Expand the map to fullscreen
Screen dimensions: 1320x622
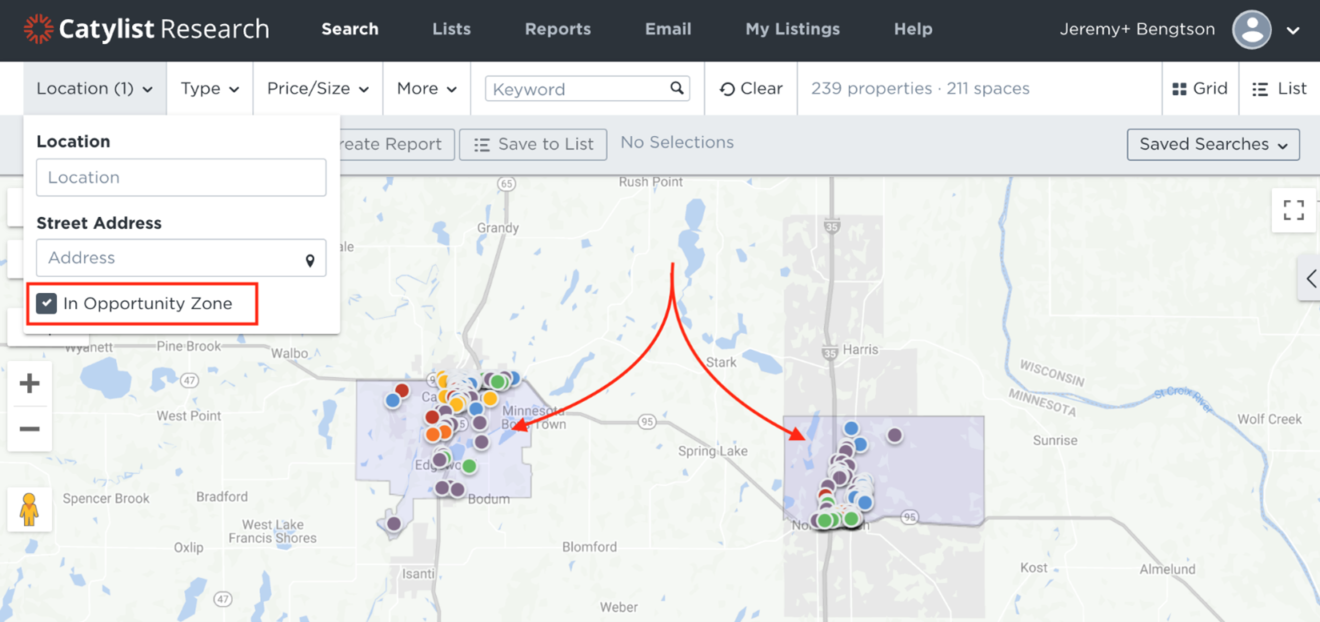[x=1293, y=210]
